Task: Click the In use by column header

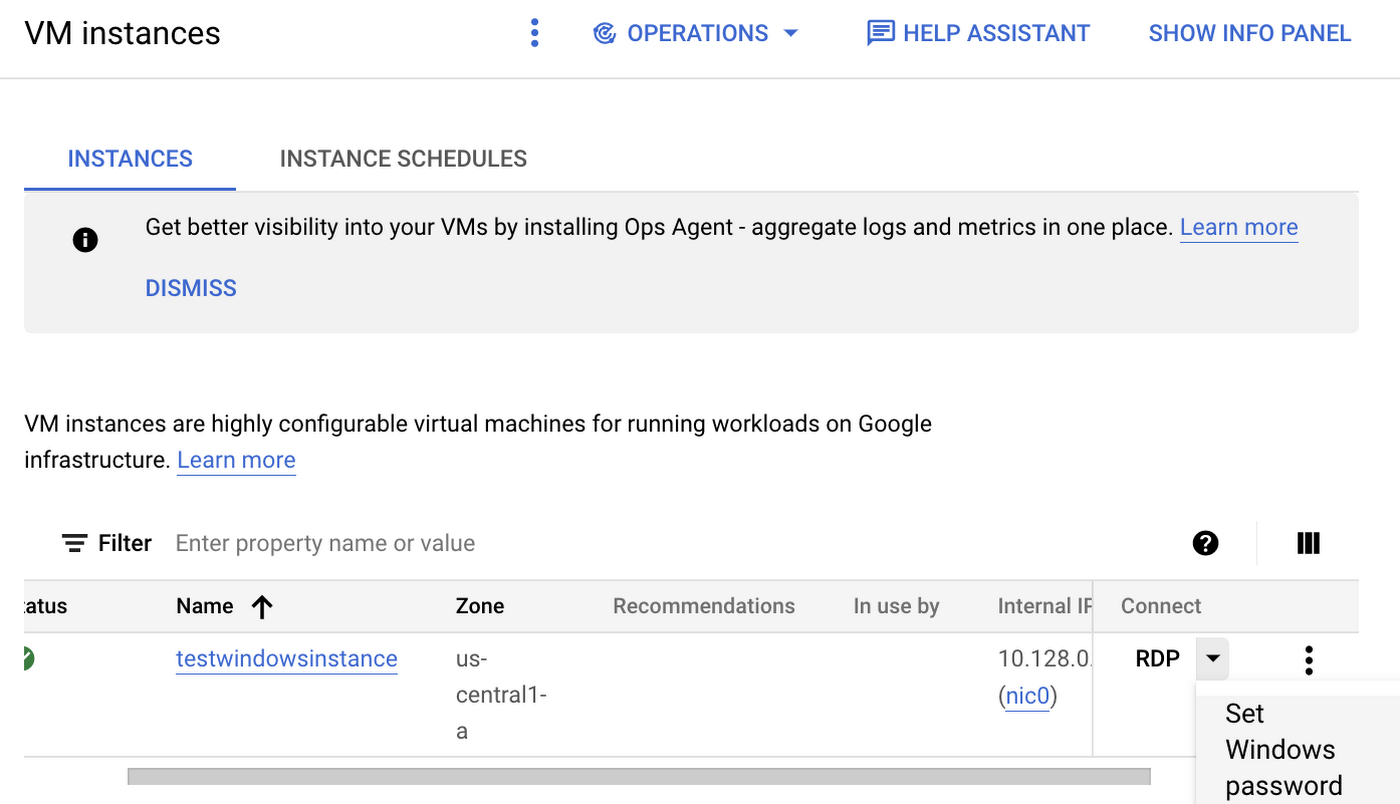Action: point(896,606)
